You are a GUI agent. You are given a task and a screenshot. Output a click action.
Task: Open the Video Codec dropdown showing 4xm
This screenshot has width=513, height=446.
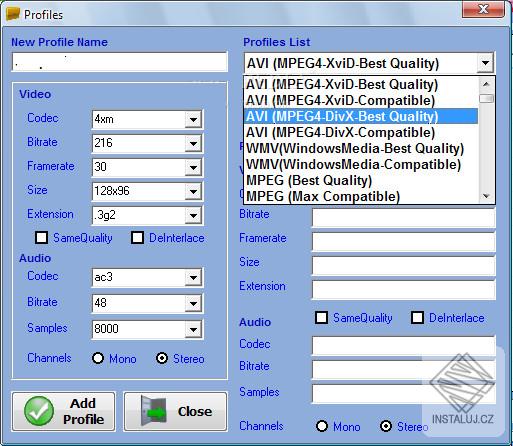click(193, 119)
